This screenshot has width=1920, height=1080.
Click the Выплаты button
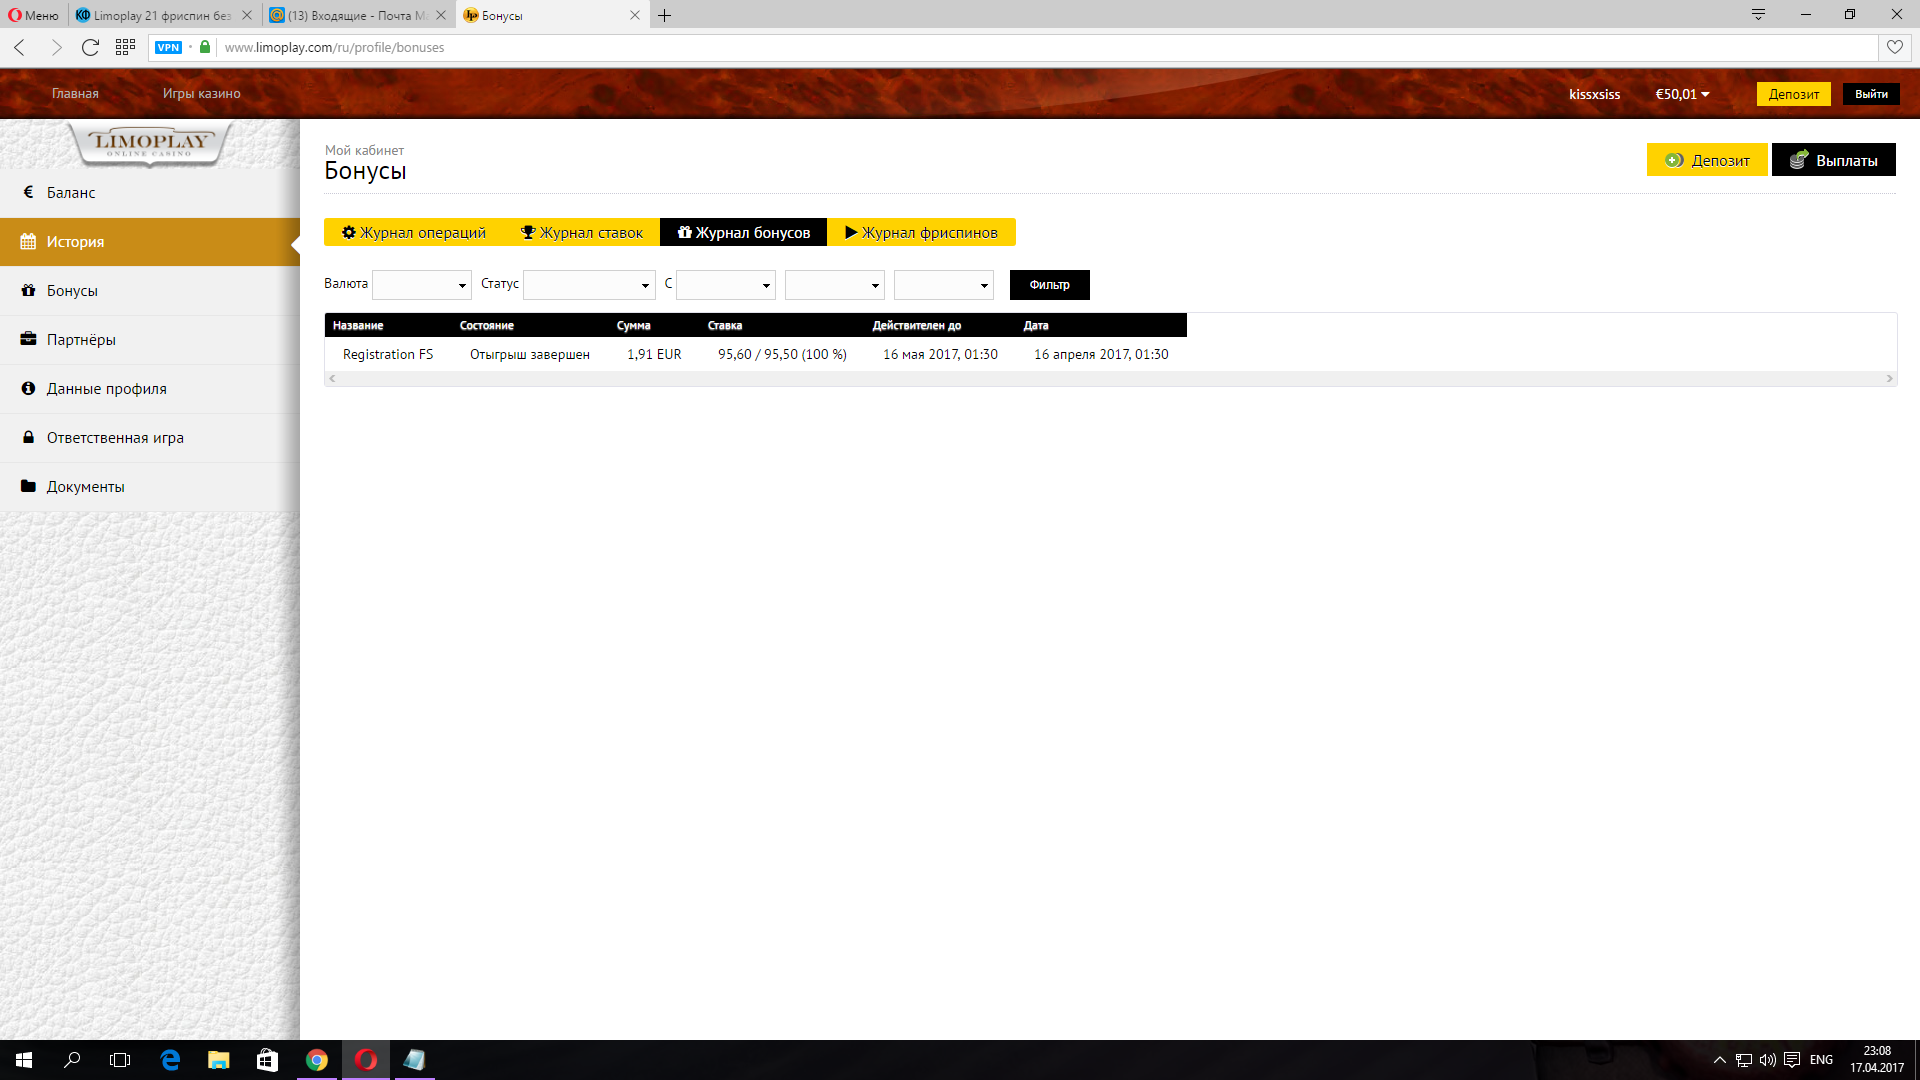pyautogui.click(x=1833, y=160)
